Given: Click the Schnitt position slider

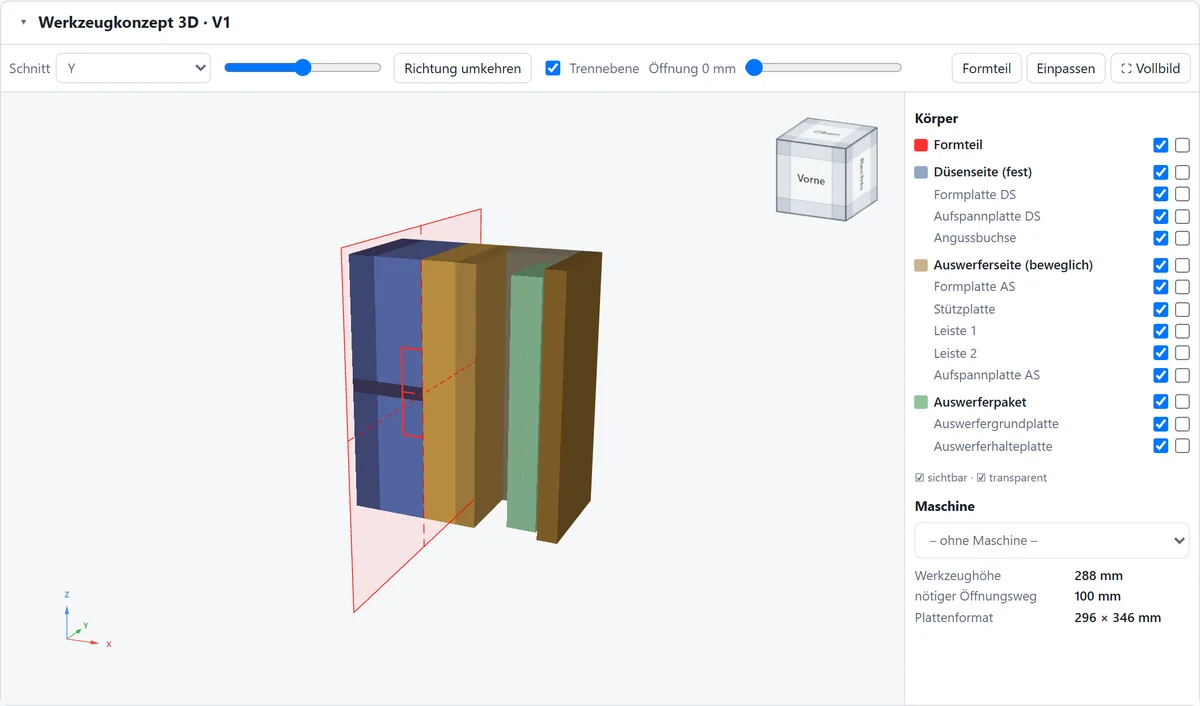Looking at the screenshot, I should pos(303,68).
